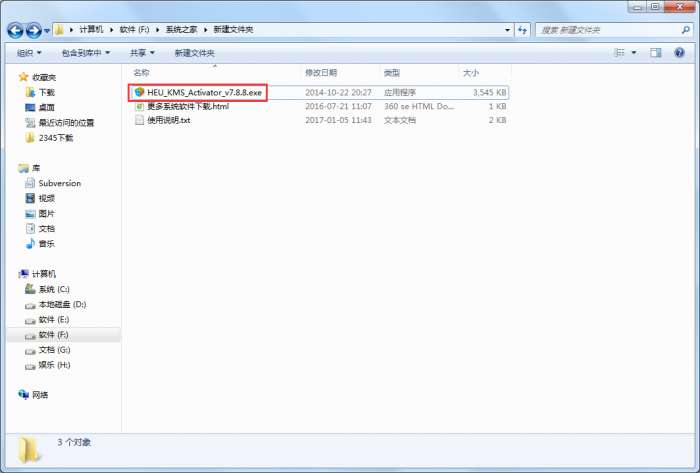Click the magnifier search icon
Screen dimensions: 700x473
tap(686, 30)
